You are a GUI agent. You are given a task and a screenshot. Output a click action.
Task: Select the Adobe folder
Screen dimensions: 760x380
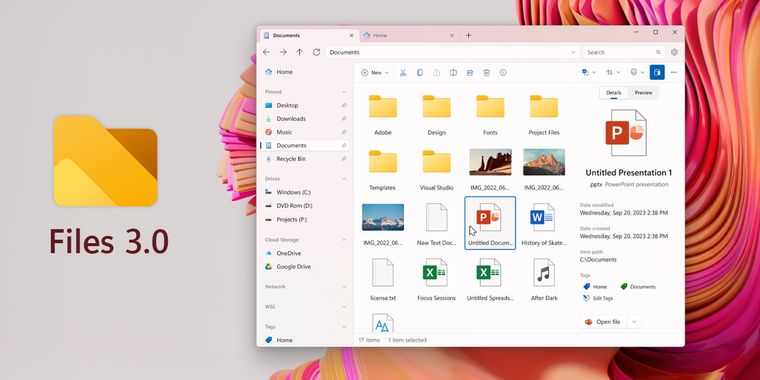pos(383,115)
